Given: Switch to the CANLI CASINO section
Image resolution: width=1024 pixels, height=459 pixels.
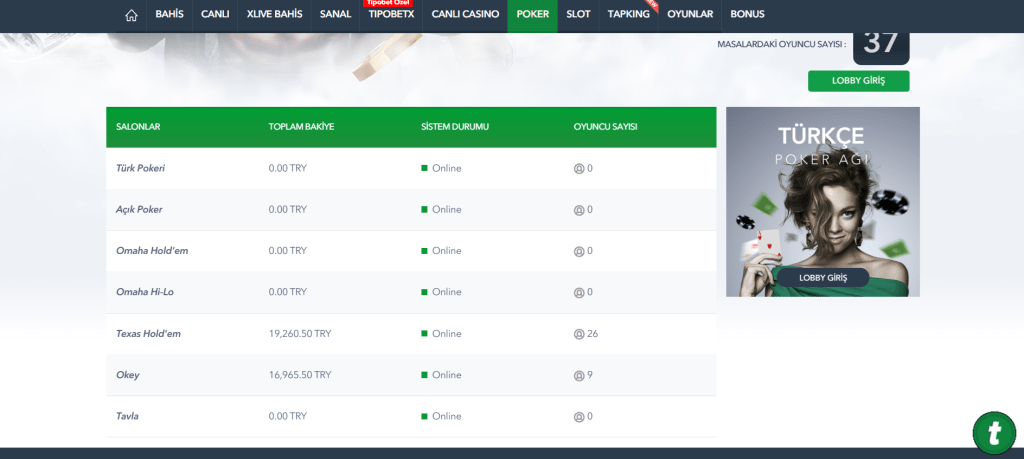Looking at the screenshot, I should pyautogui.click(x=465, y=15).
